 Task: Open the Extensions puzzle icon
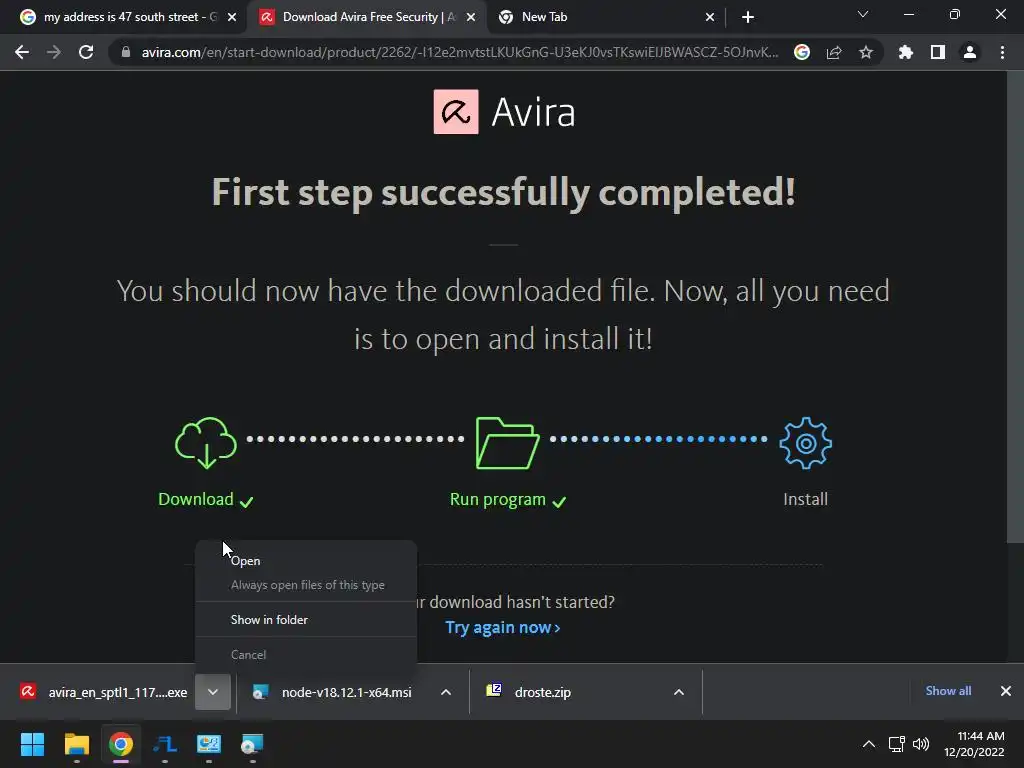pyautogui.click(x=905, y=52)
